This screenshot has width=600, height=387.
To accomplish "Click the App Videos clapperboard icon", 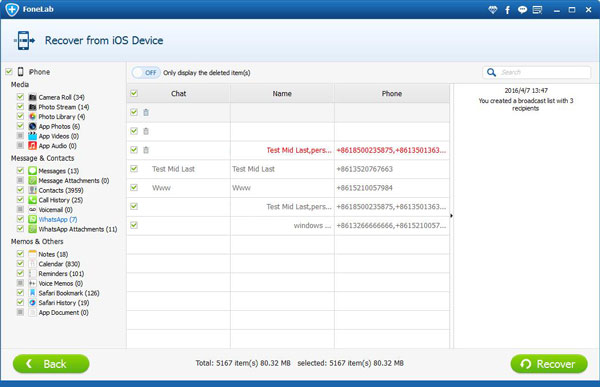I will pyautogui.click(x=33, y=136).
